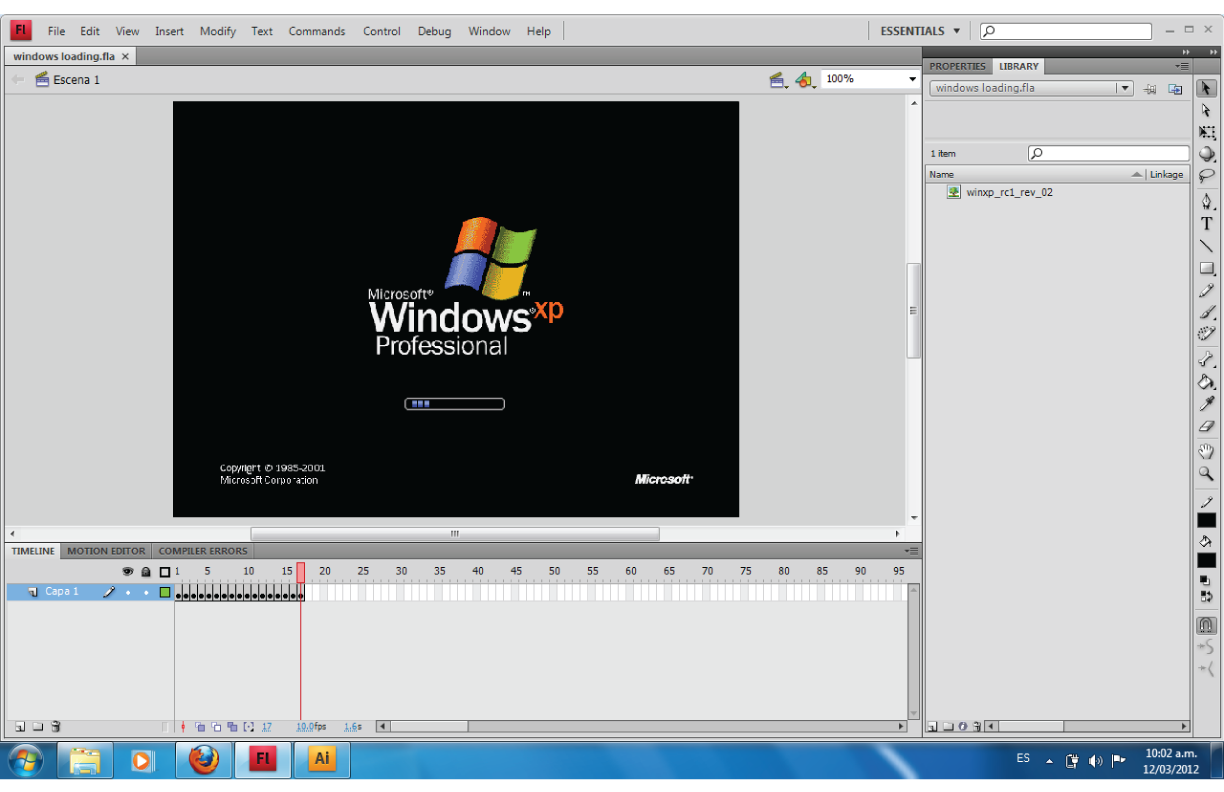1224x792 pixels.
Task: Show Capa 1 as outlines only
Action: pos(165,593)
